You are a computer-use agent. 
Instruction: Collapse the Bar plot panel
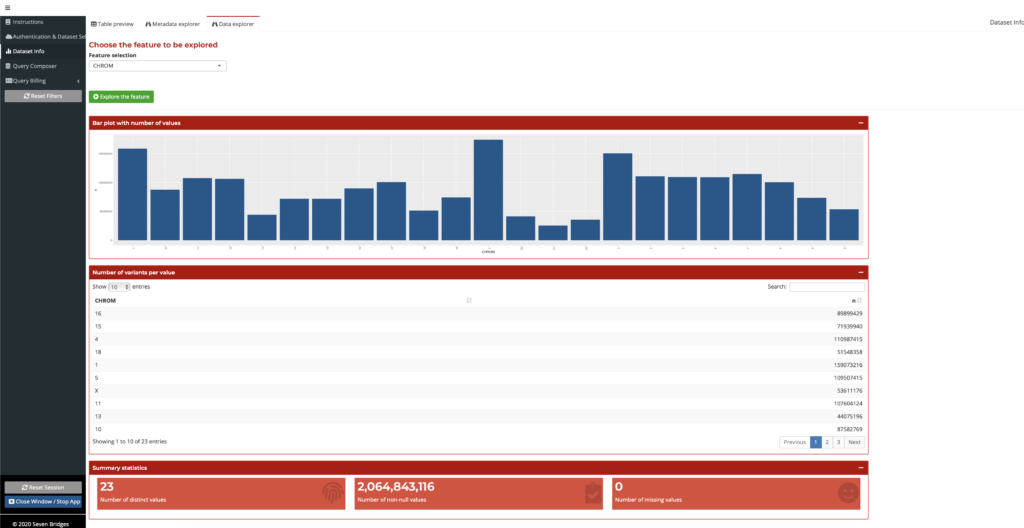click(x=860, y=123)
